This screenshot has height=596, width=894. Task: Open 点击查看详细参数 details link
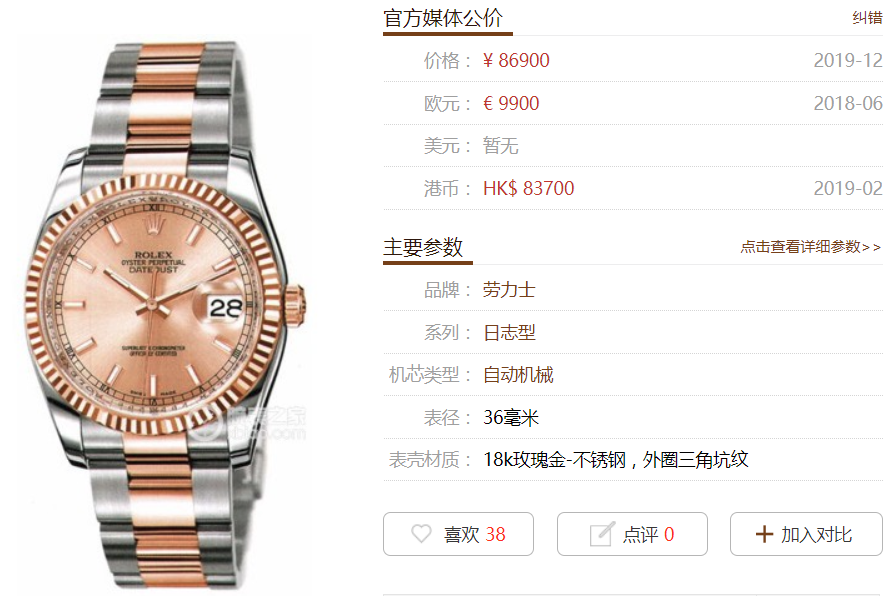(811, 247)
